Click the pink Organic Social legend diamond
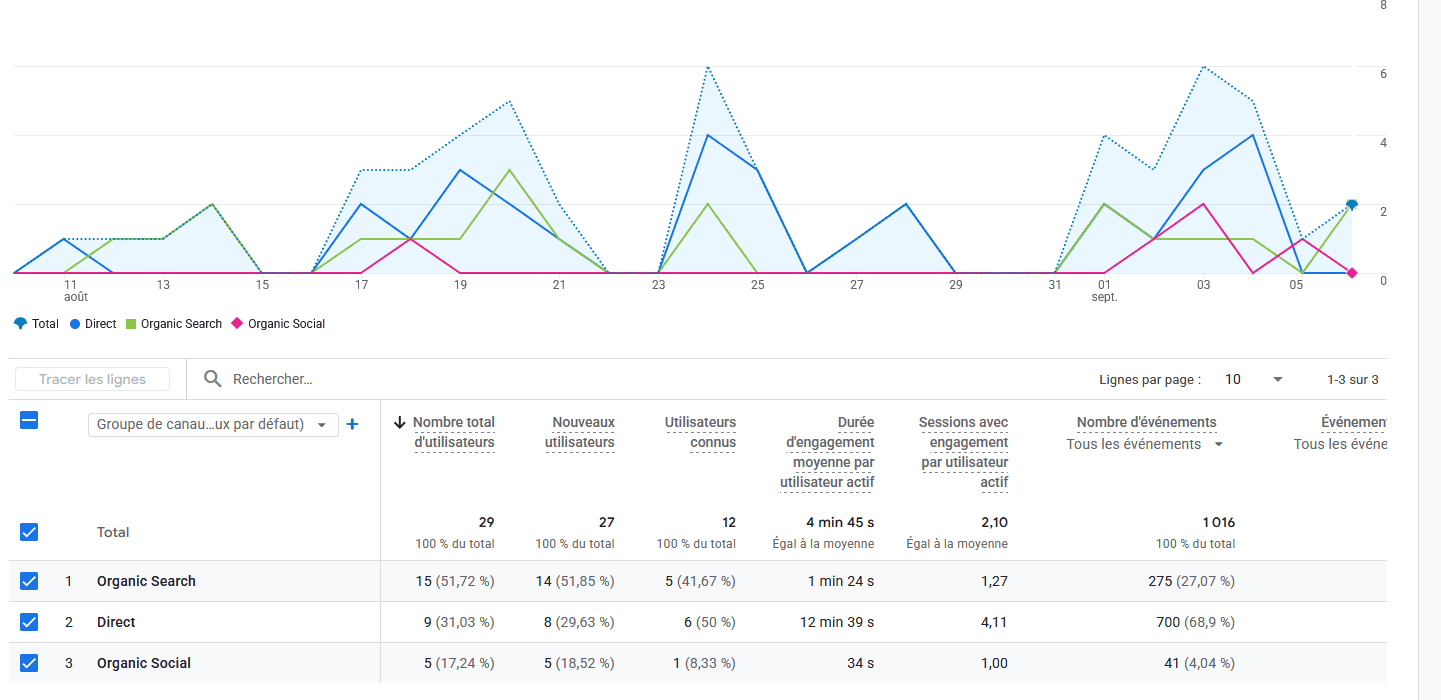 pos(237,324)
